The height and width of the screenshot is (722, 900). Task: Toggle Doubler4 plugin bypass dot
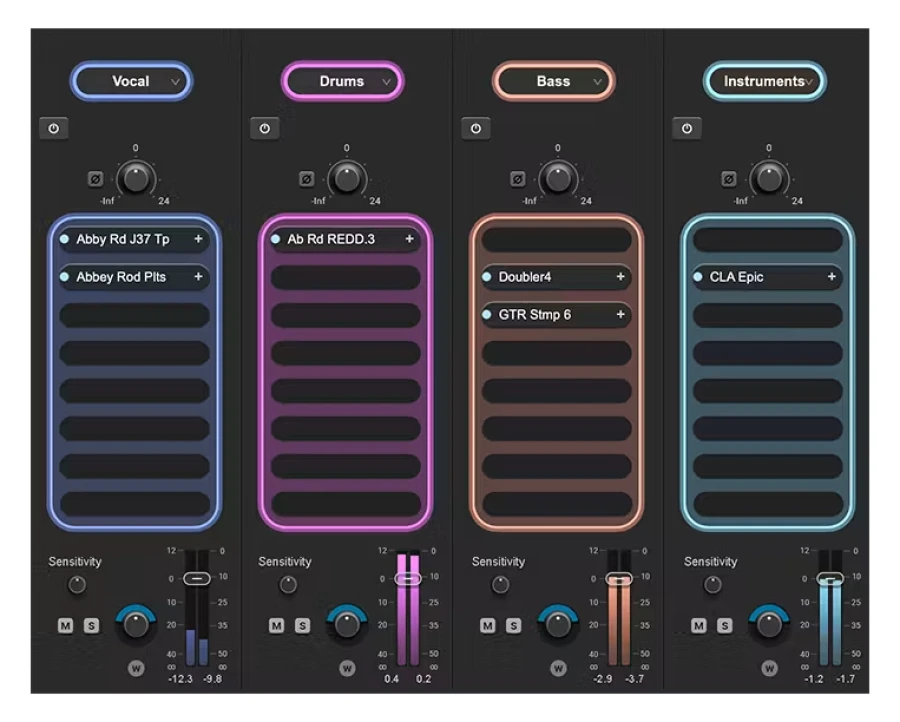tap(487, 277)
